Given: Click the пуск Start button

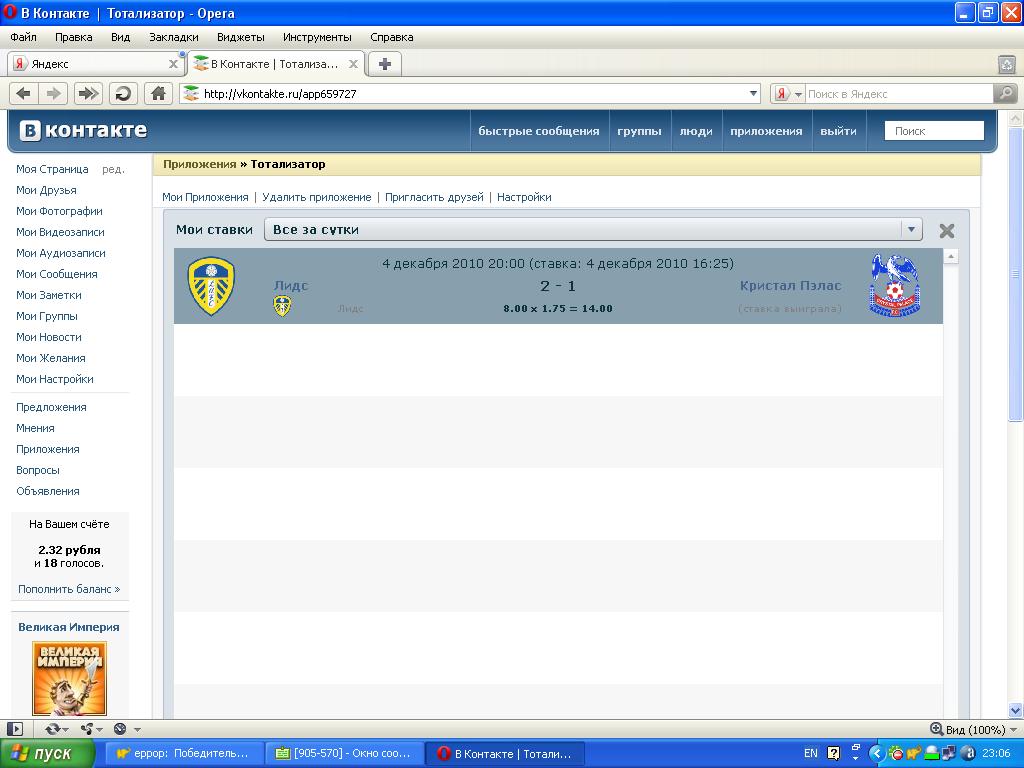Looking at the screenshot, I should (x=47, y=754).
